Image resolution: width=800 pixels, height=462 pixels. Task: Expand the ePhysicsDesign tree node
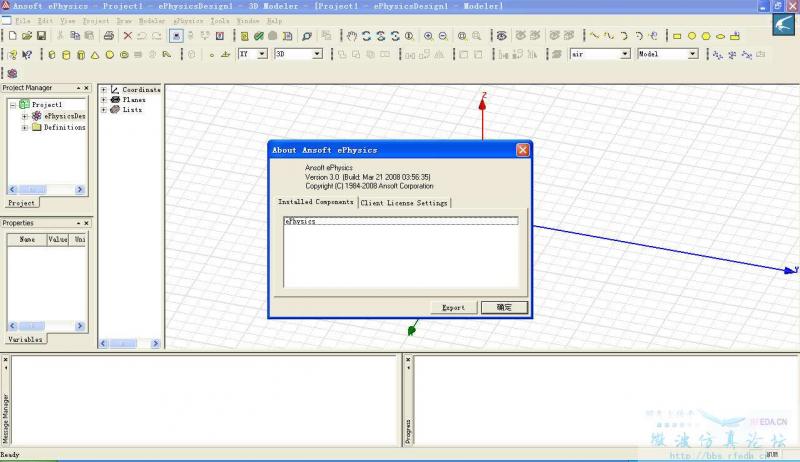click(x=24, y=116)
